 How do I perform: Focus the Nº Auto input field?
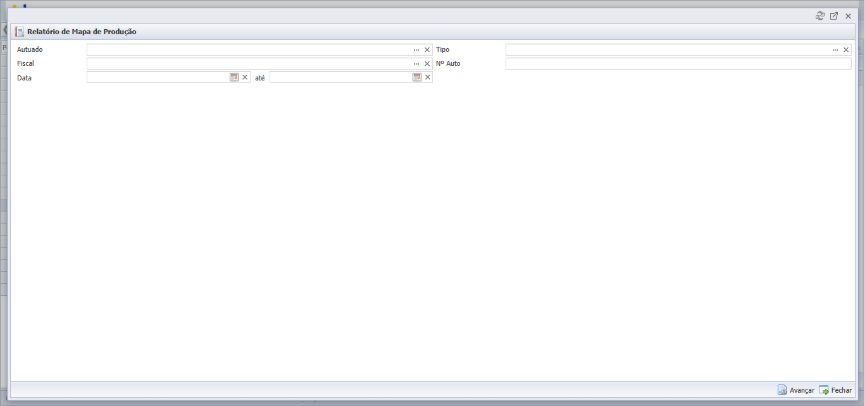[x=678, y=63]
